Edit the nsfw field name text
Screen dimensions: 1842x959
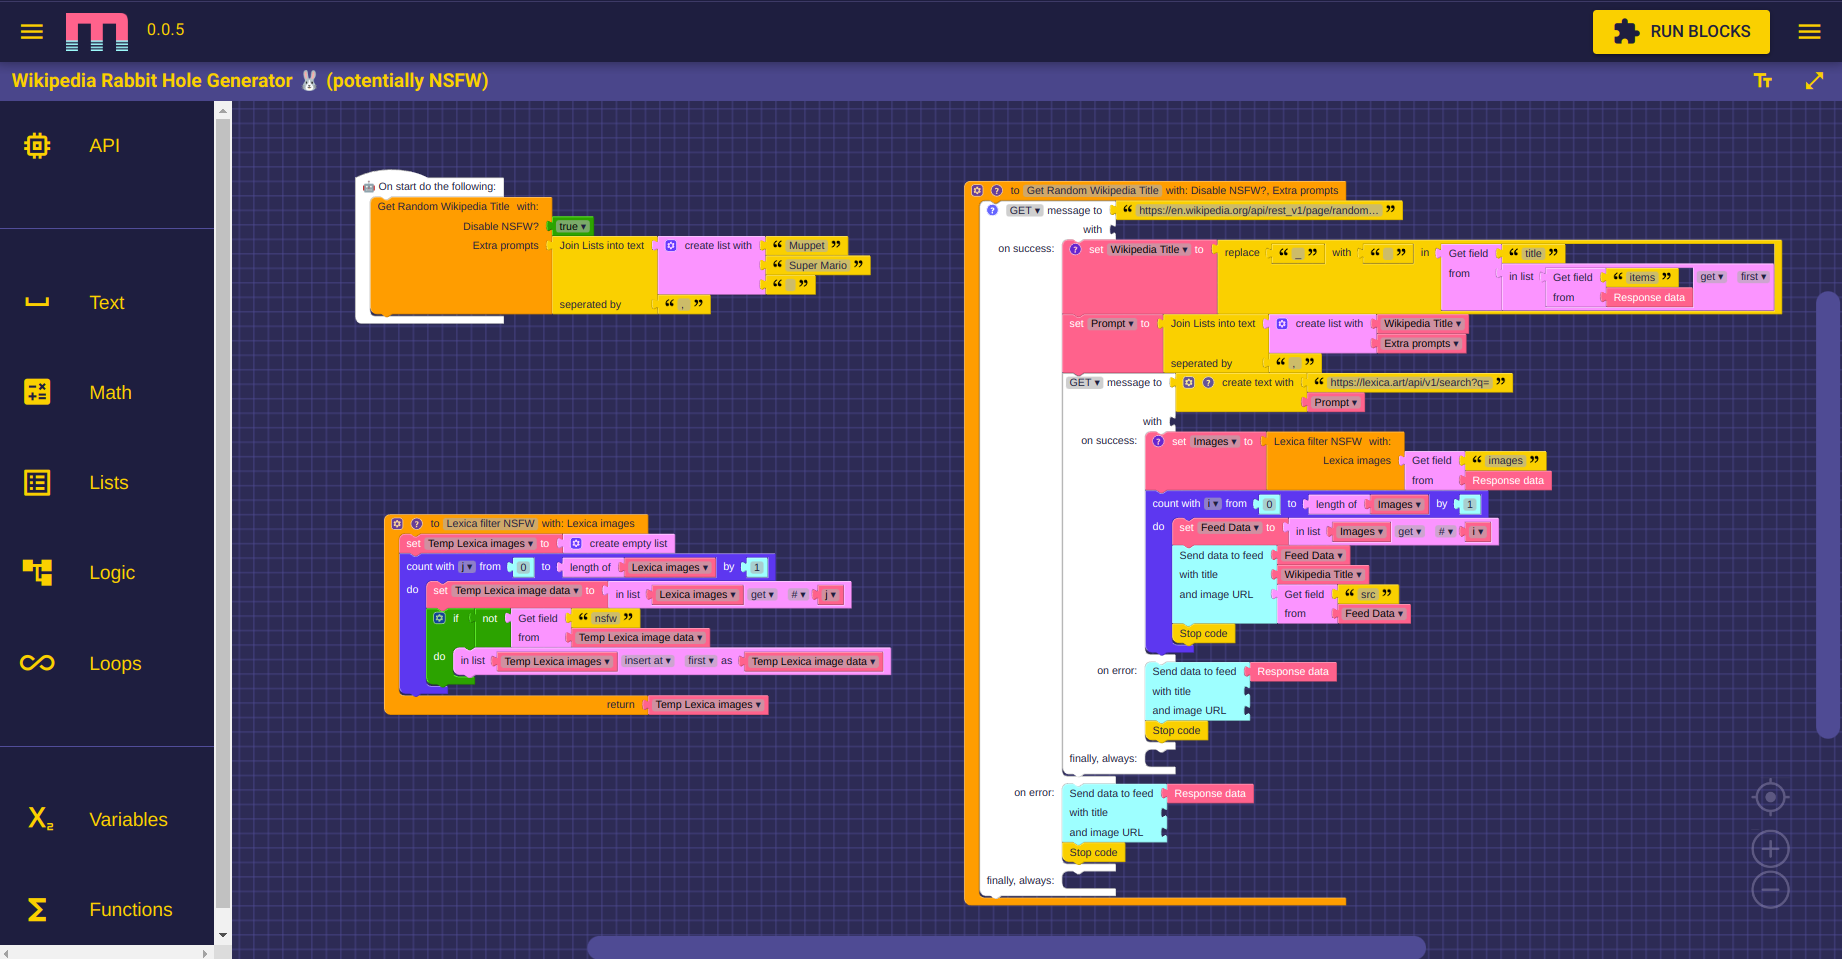tap(605, 618)
